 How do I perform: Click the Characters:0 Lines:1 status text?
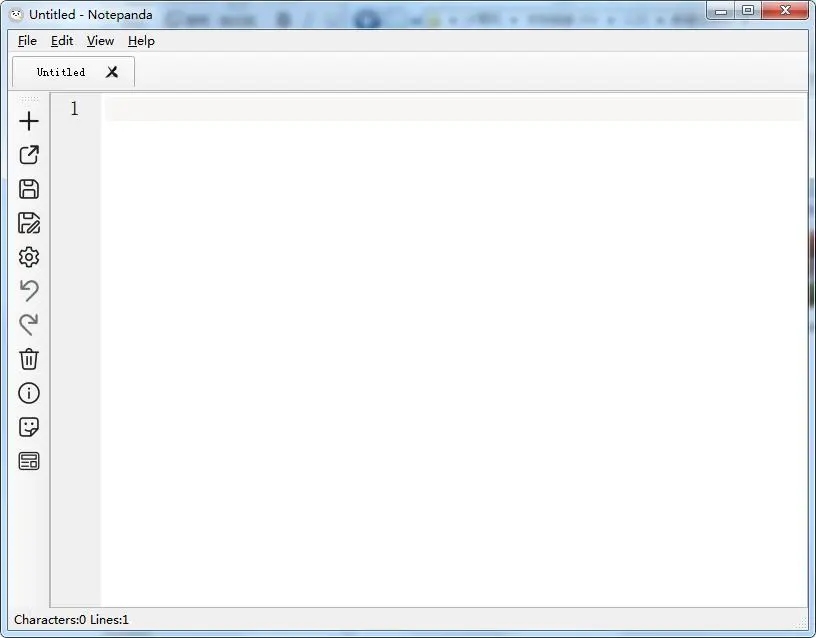click(71, 619)
